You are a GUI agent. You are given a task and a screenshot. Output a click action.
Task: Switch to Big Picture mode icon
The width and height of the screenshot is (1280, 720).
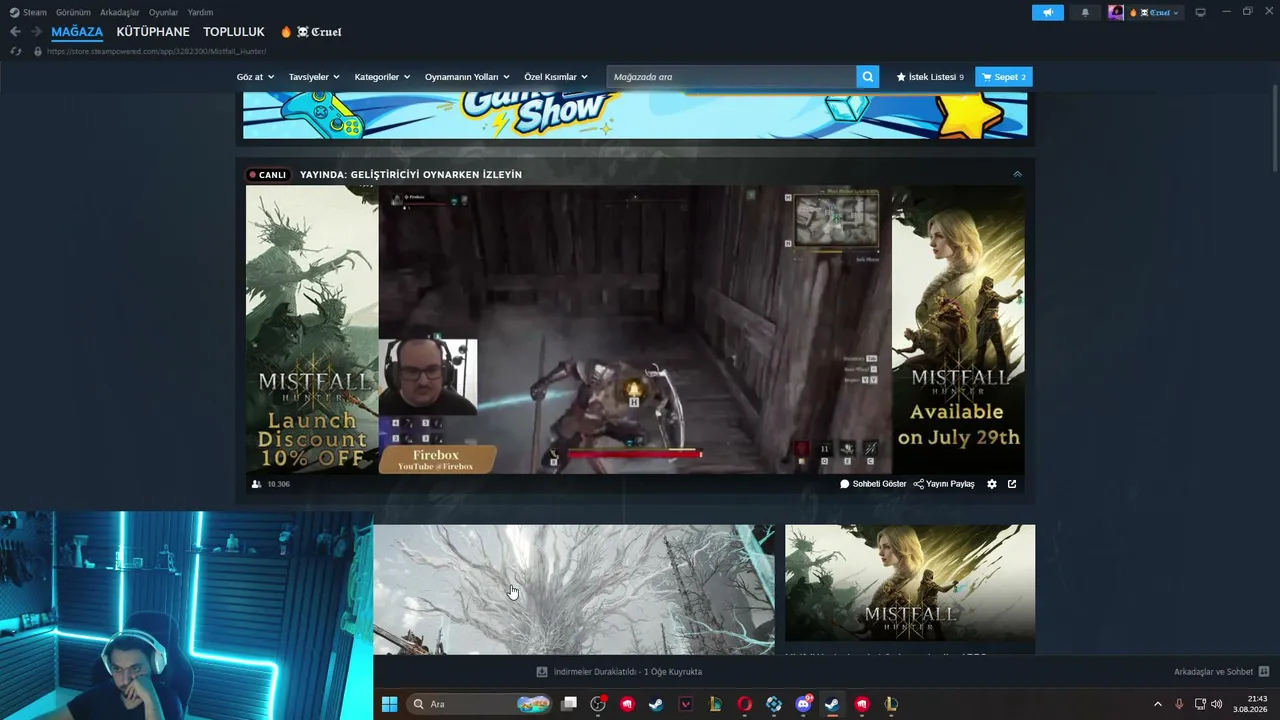coord(1200,12)
